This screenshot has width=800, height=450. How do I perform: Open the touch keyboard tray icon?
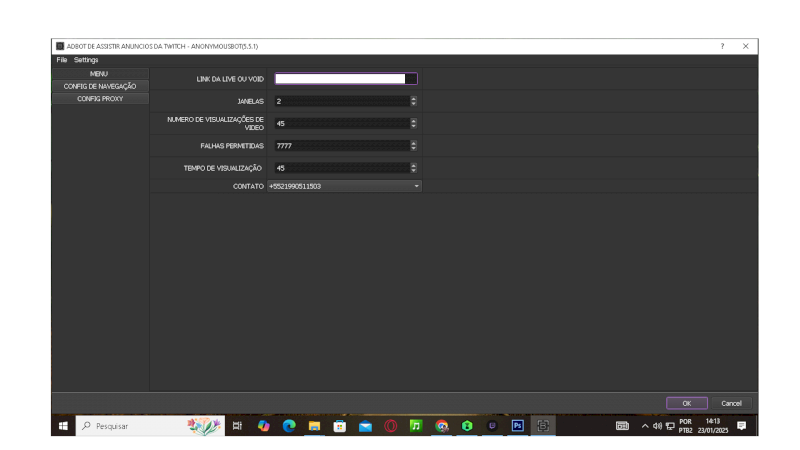click(622, 426)
